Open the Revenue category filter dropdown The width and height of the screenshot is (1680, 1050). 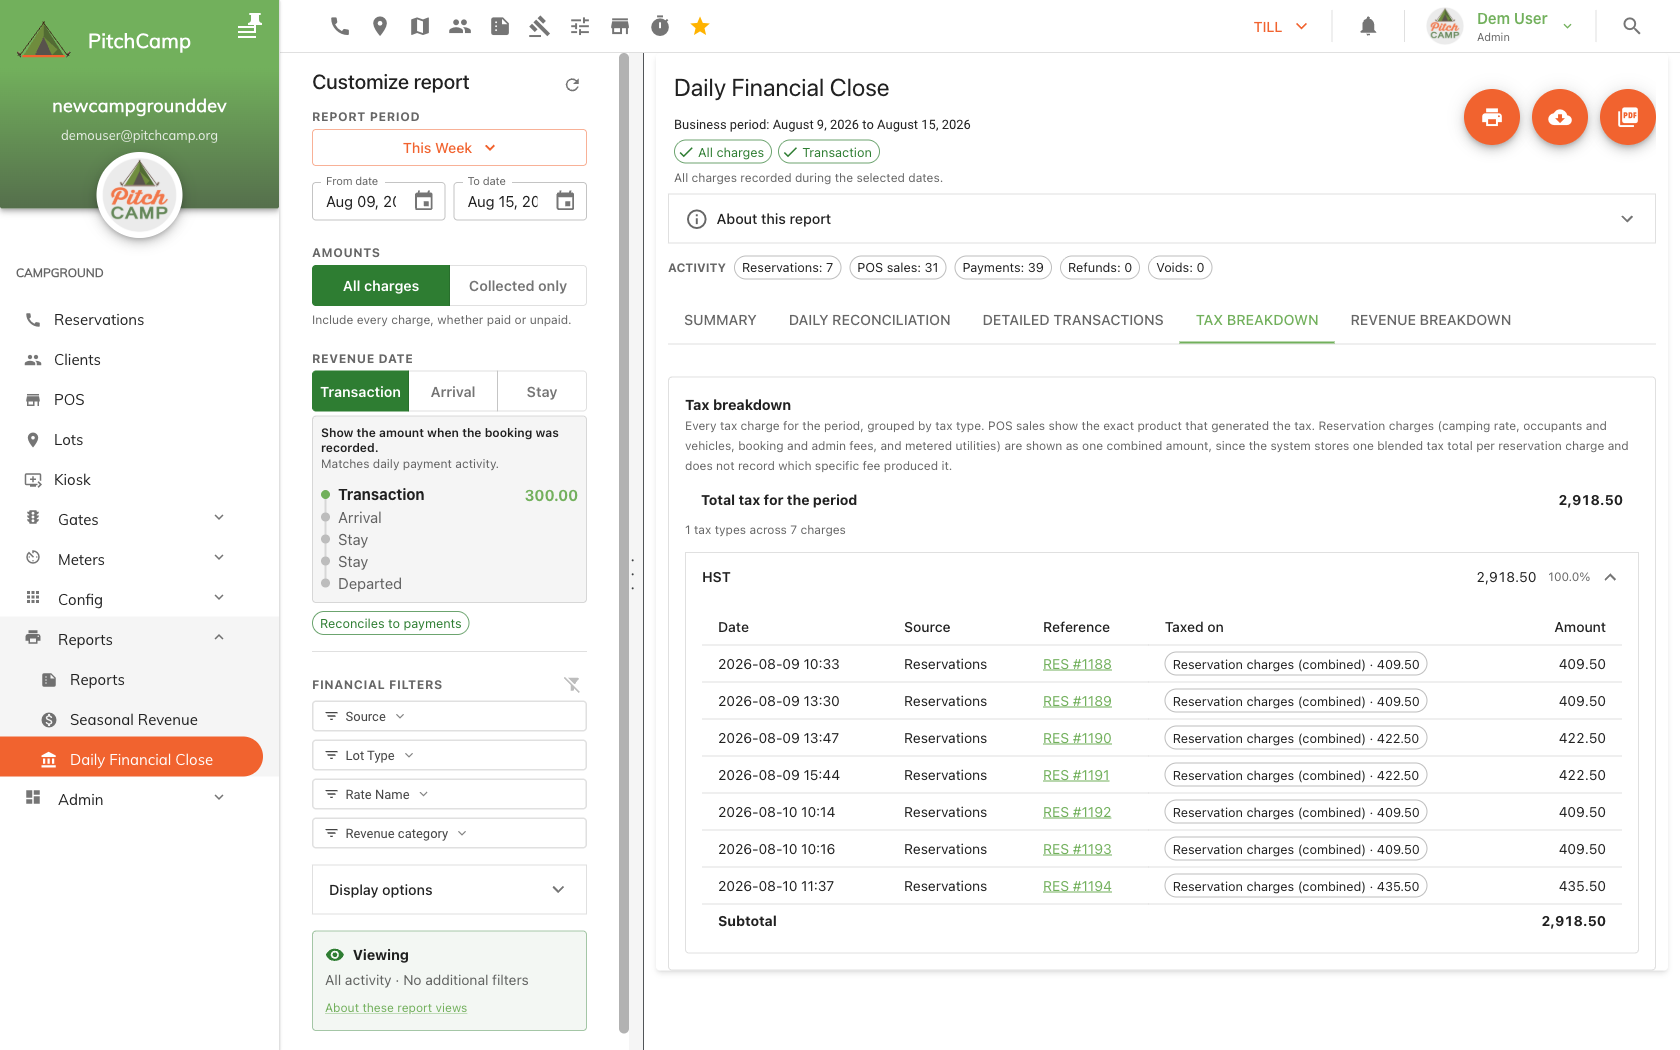pyautogui.click(x=449, y=834)
